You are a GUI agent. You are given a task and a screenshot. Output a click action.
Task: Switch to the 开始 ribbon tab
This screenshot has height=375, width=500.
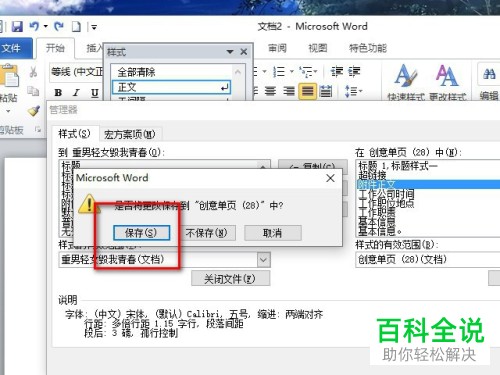55,48
